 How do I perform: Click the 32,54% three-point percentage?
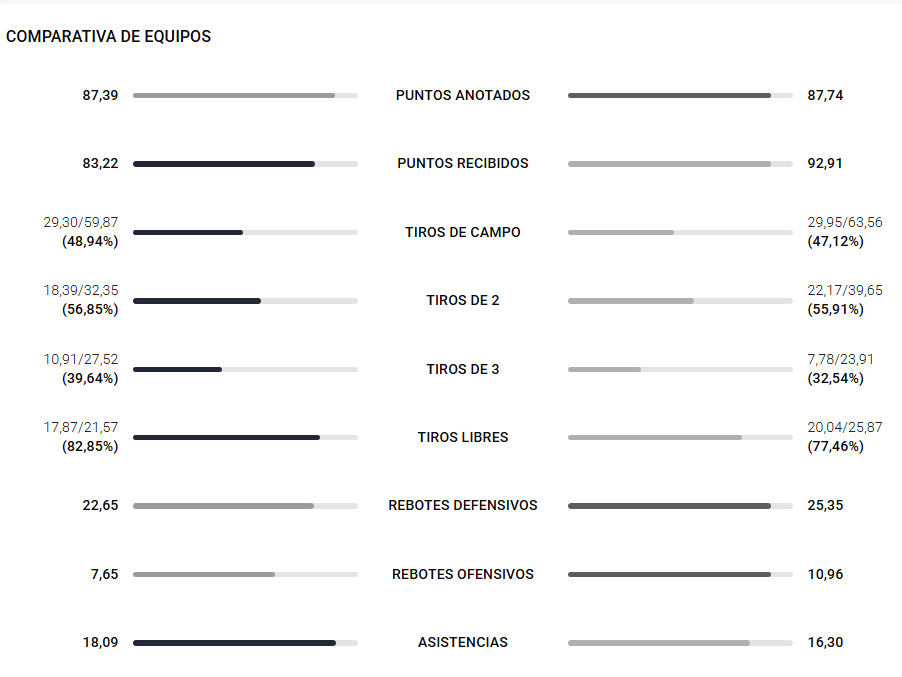coord(835,379)
